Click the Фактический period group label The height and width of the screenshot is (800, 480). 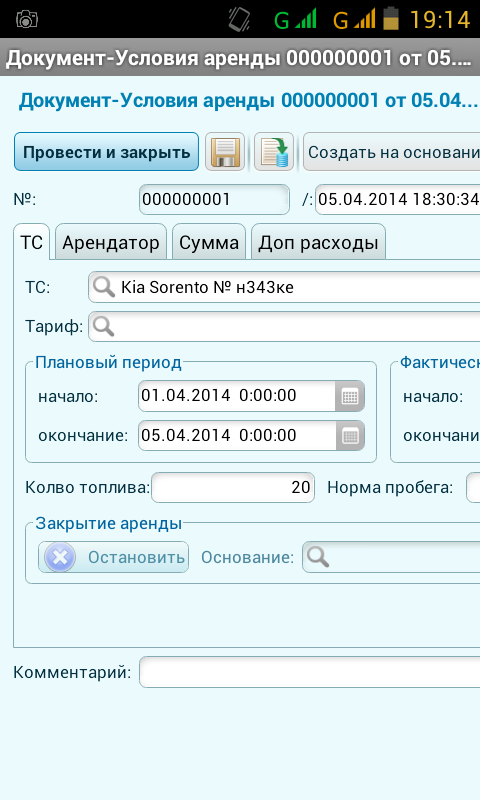[440, 362]
